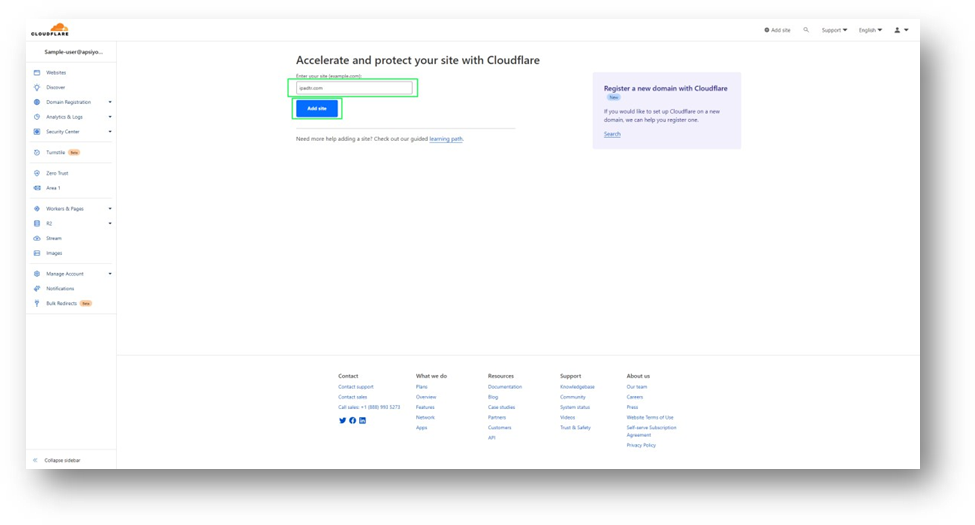Image resolution: width=975 pixels, height=525 pixels.
Task: Click the Cloudflare logo in the header
Action: (x=50, y=29)
